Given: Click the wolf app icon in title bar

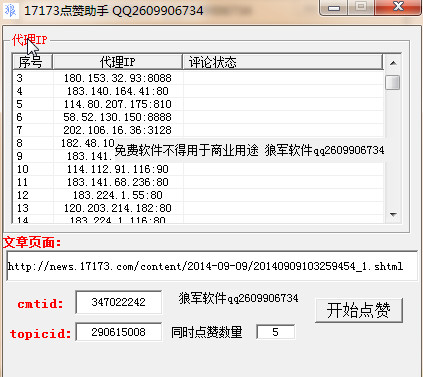Looking at the screenshot, I should (x=10, y=10).
